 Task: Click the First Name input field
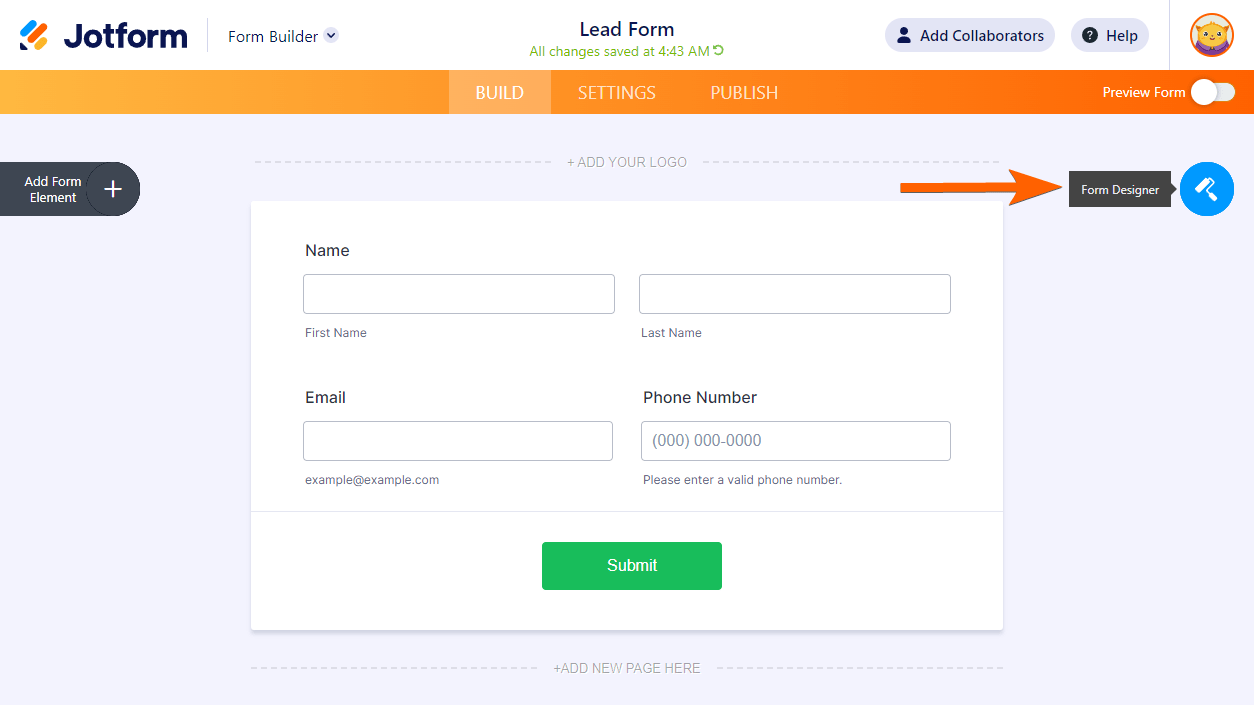[x=459, y=294]
